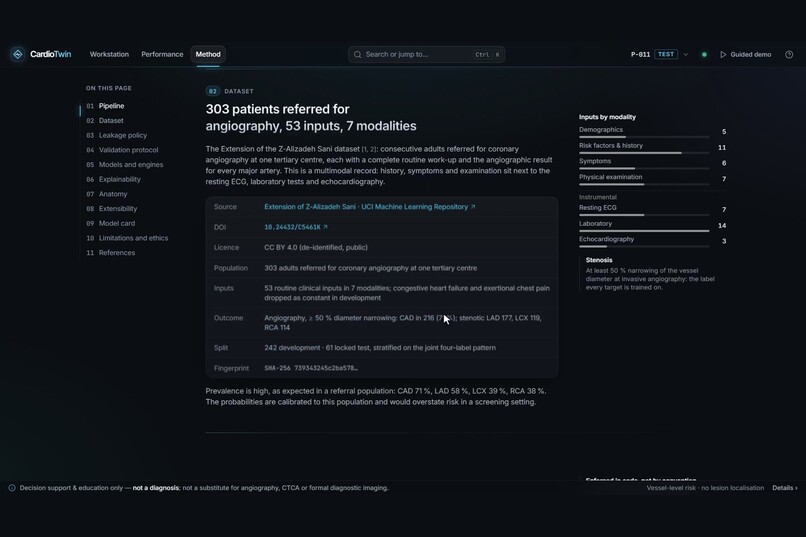This screenshot has width=806, height=537.
Task: Click the Demographics modality bar
Action: [x=644, y=137]
